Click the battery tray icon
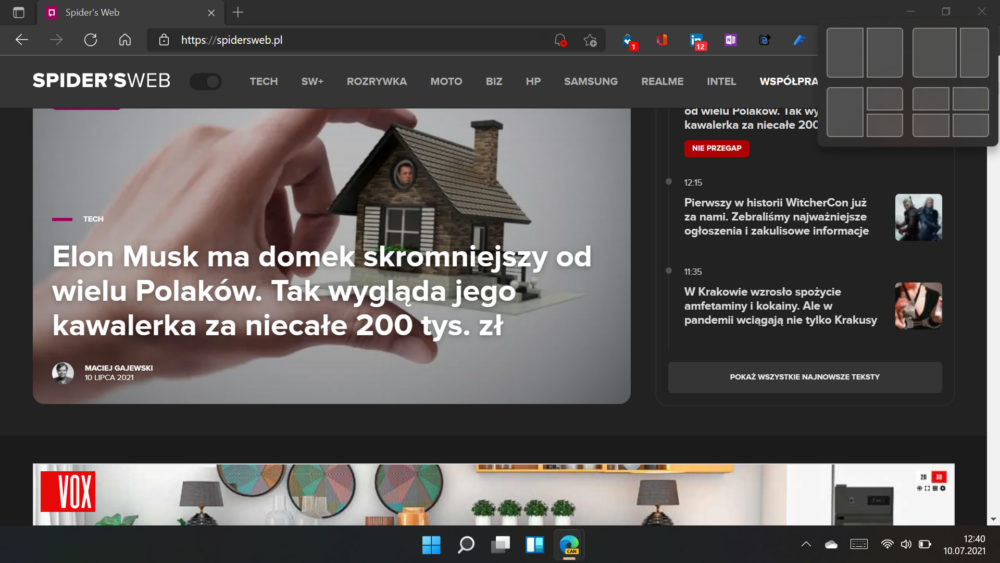This screenshot has width=1000, height=563. click(925, 545)
